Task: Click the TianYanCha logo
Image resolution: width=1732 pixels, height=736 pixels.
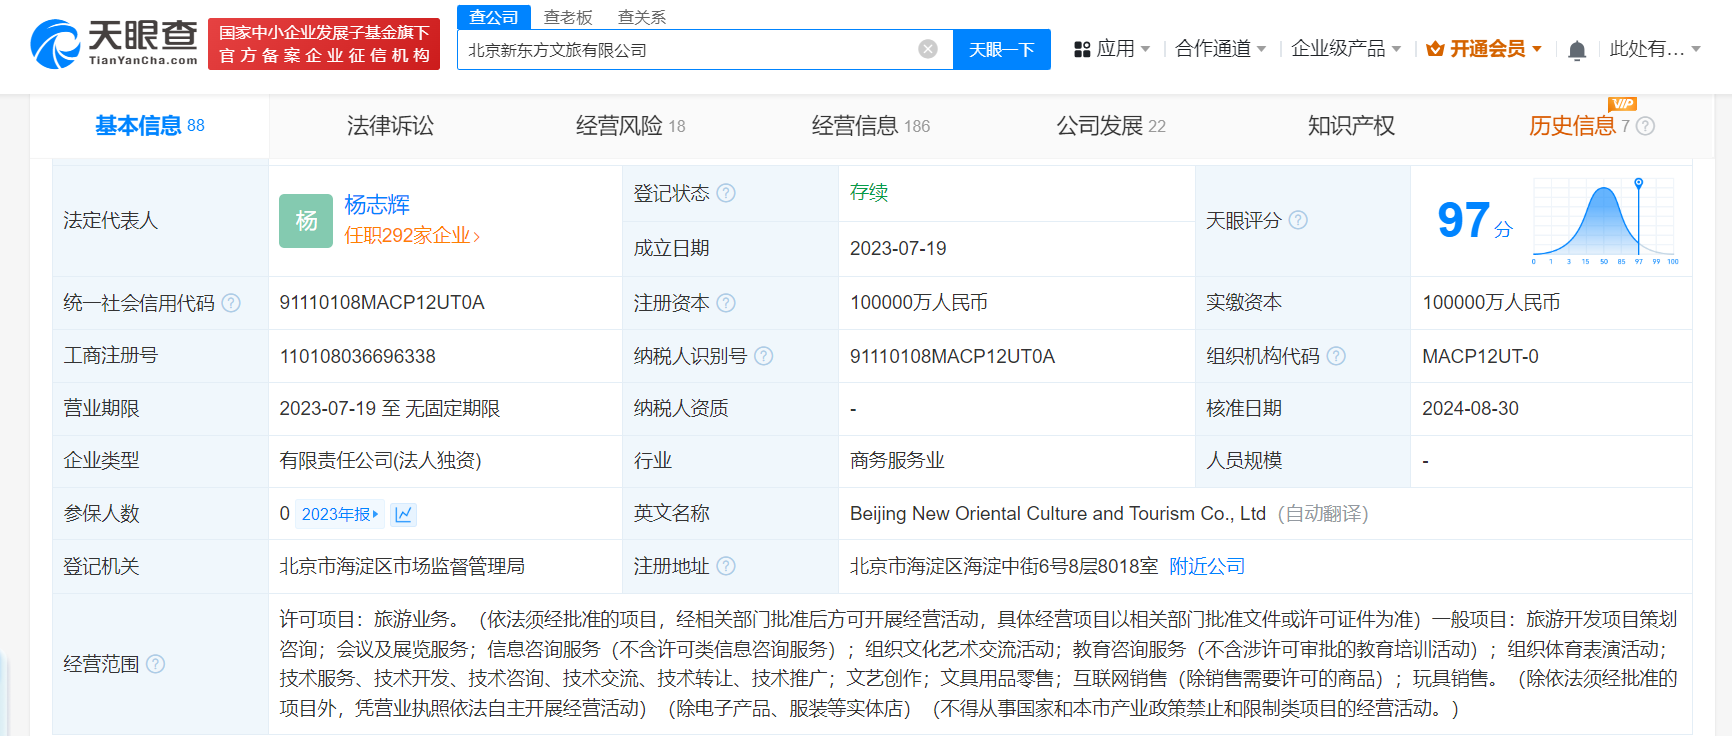Action: tap(114, 44)
